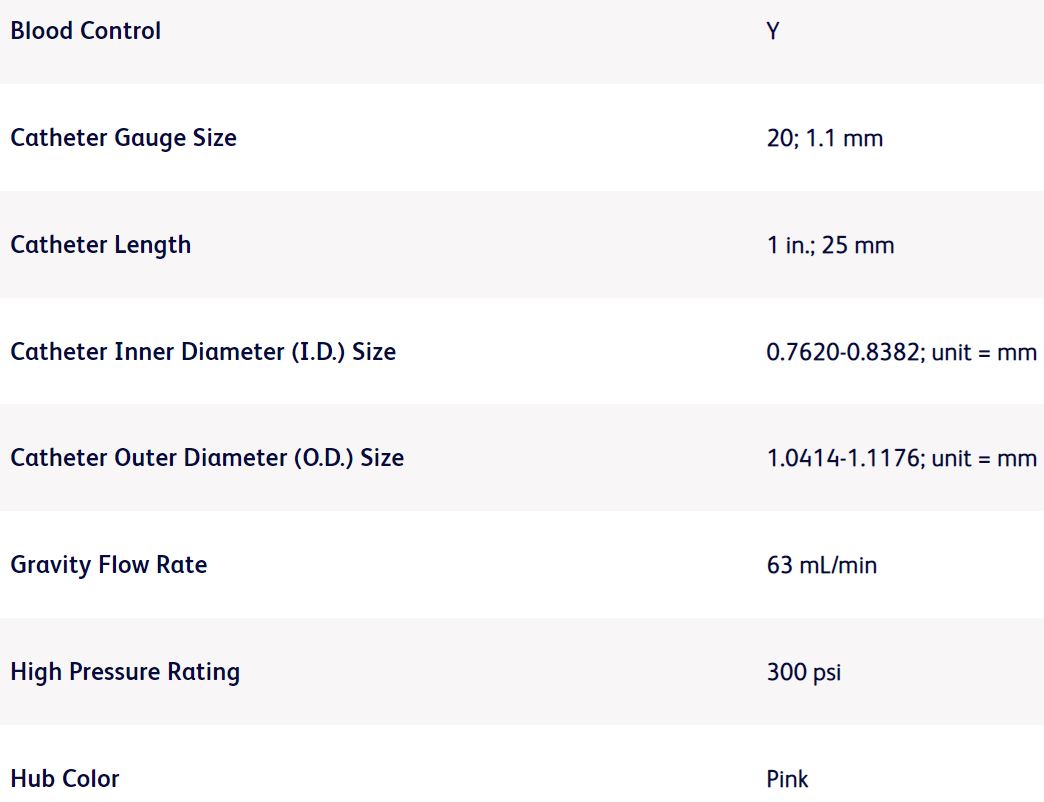Select the 0.7620-0.8382 inner diameter range

pos(844,352)
